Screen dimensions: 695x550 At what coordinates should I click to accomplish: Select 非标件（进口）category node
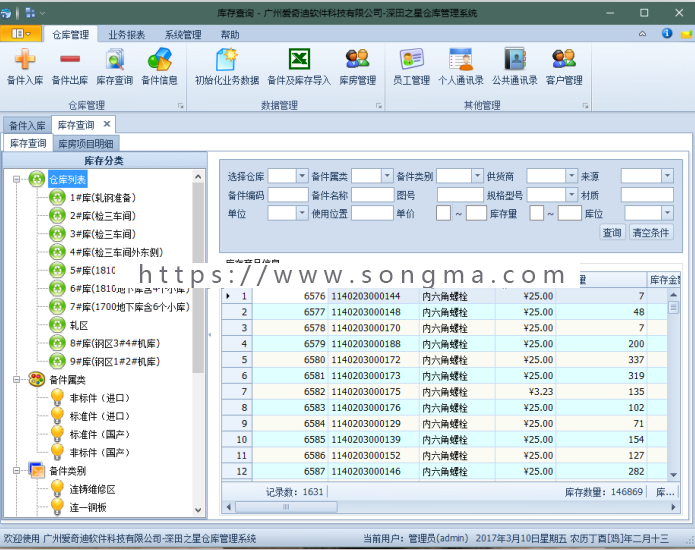(x=100, y=398)
